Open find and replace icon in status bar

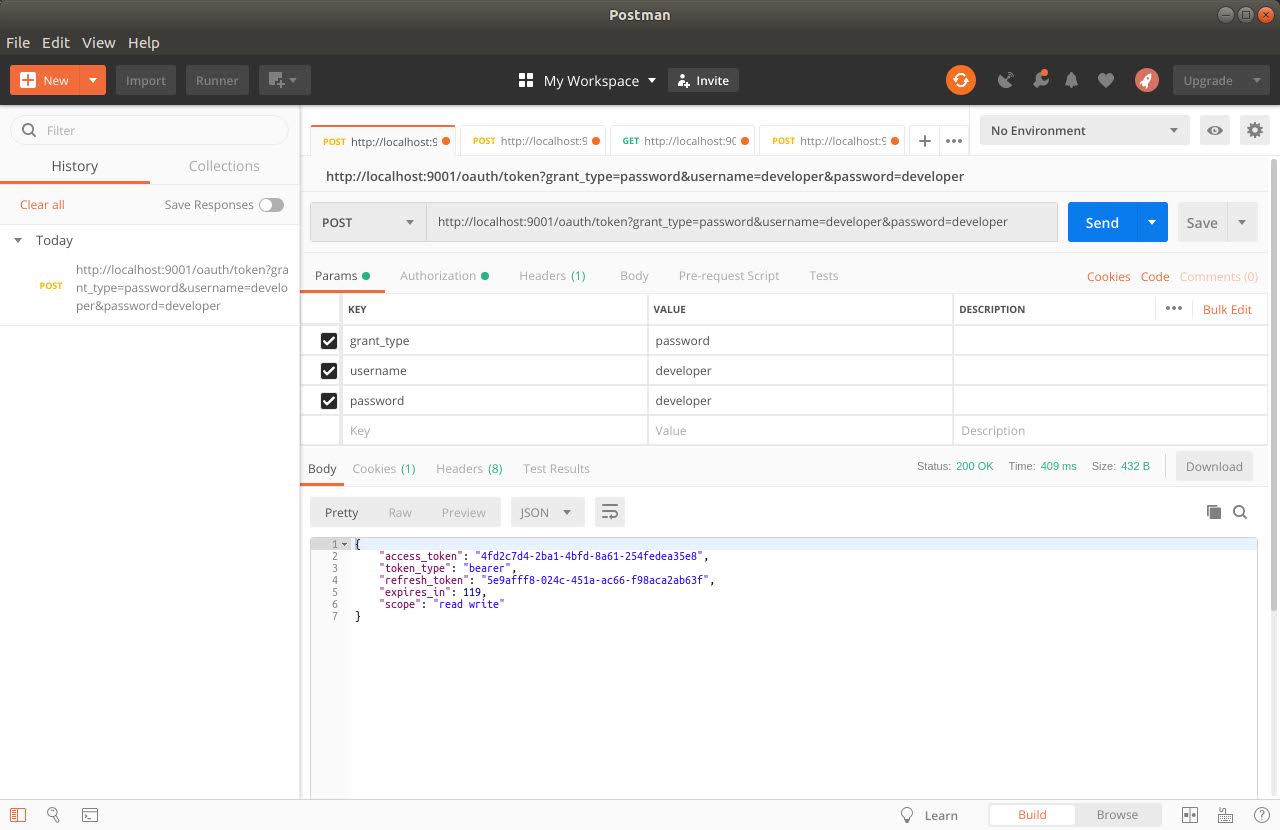pos(54,815)
